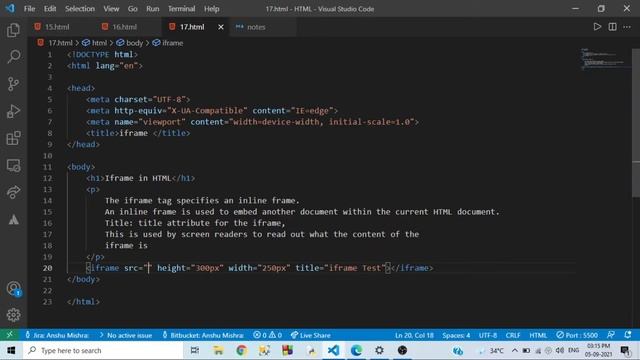The width and height of the screenshot is (640, 360).
Task: Open Microsoft Edge from taskbar
Action: click(x=356, y=351)
